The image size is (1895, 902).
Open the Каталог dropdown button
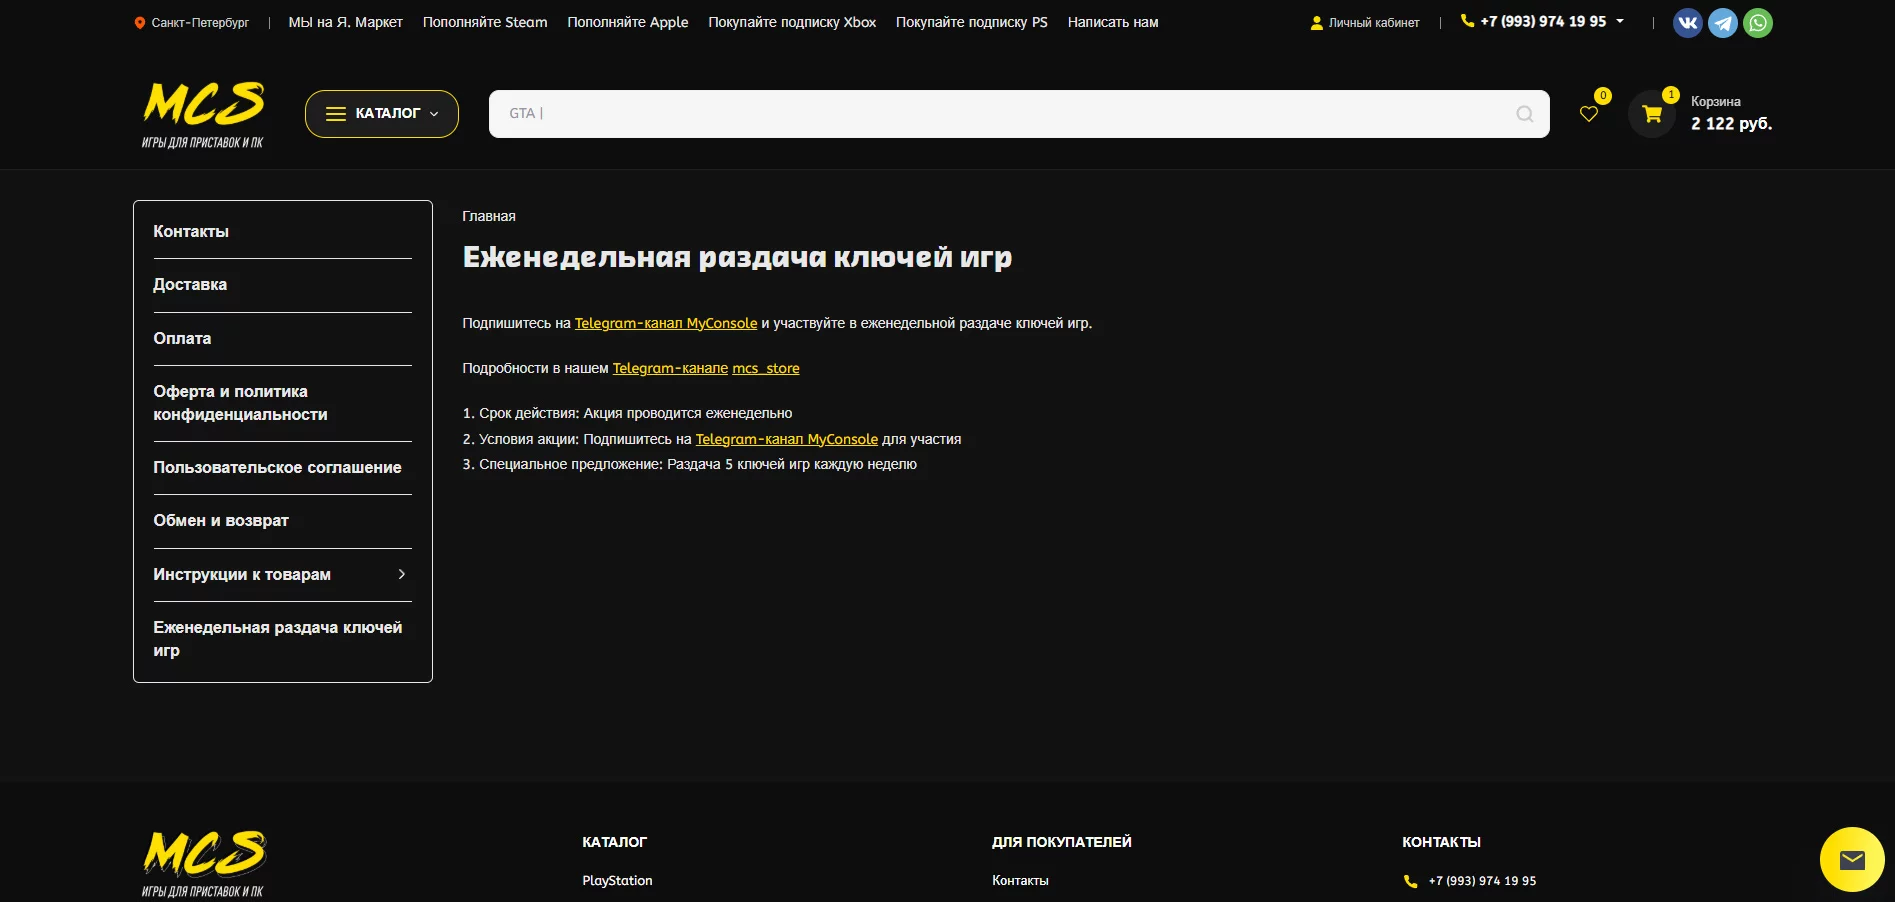pyautogui.click(x=381, y=114)
